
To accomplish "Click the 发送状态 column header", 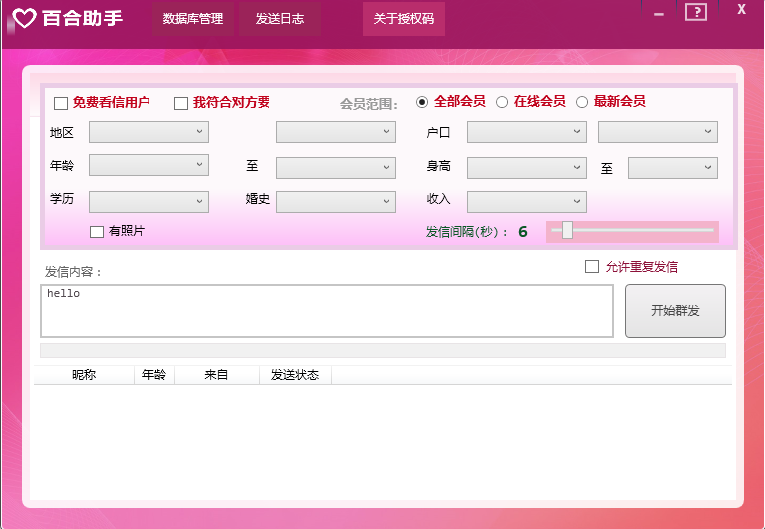I will 295,375.
